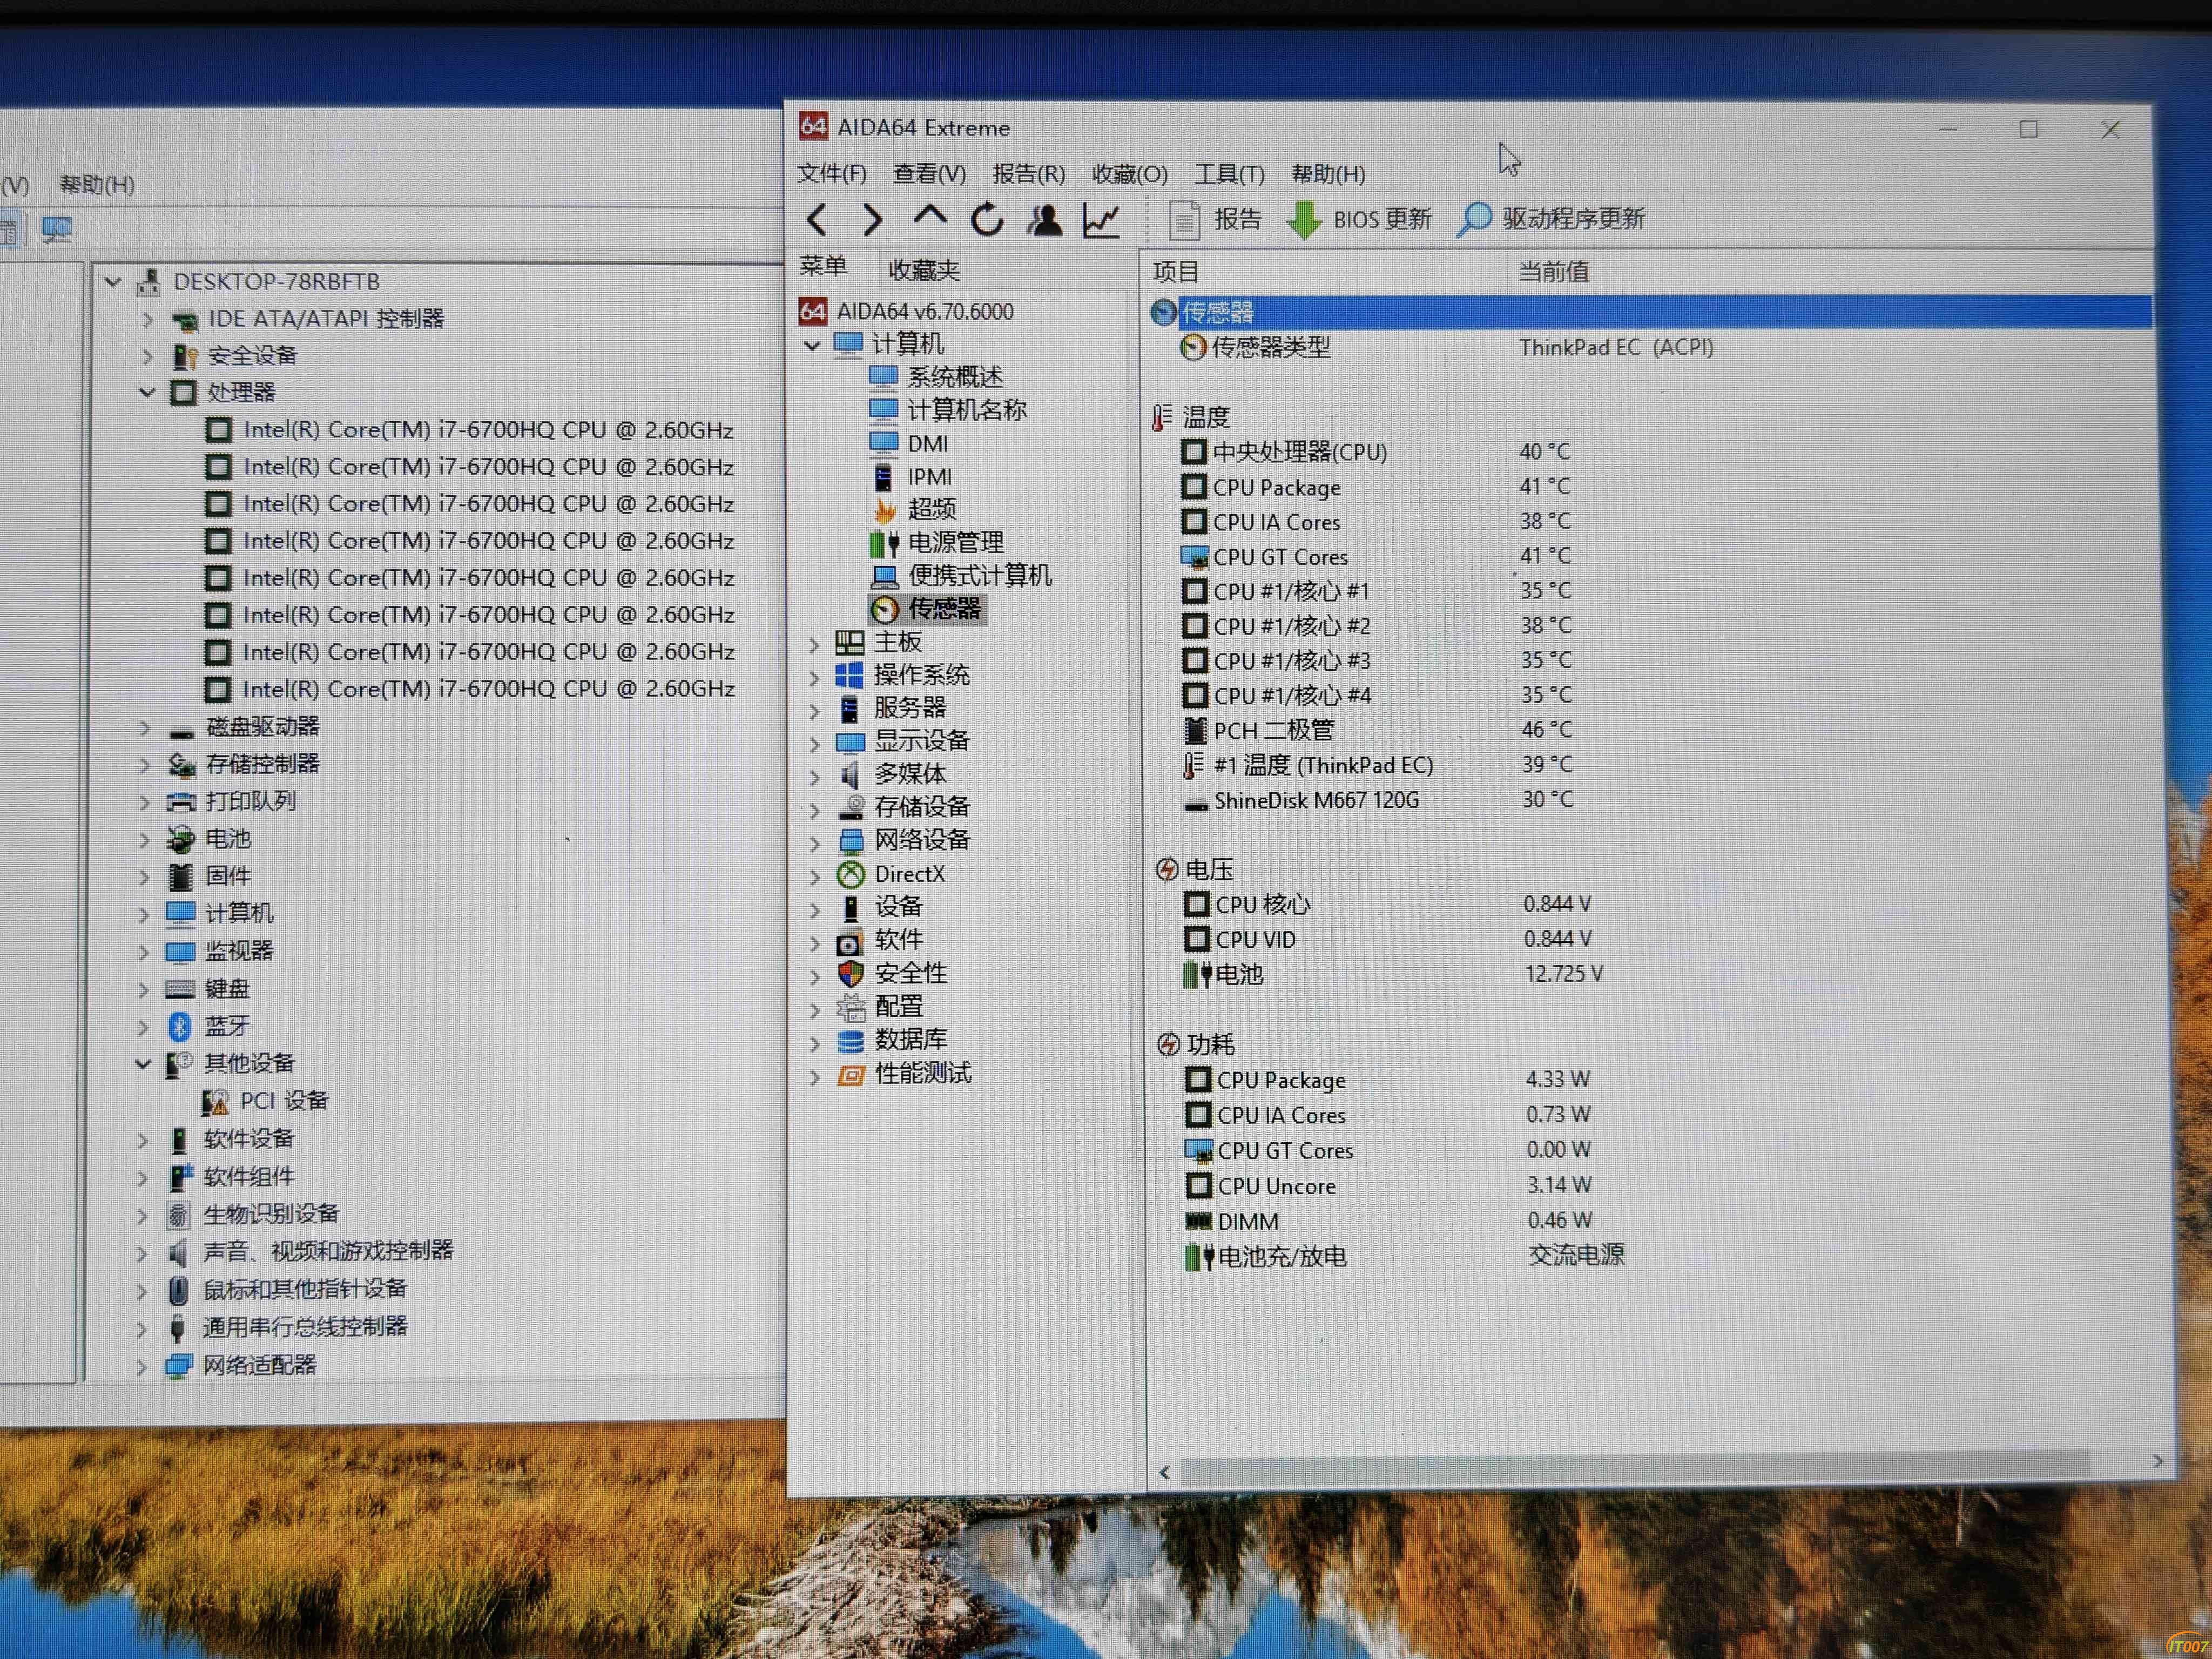This screenshot has width=2212, height=1659.
Task: Click the 数据库 icon in AIDA64 tree
Action: tap(850, 1041)
